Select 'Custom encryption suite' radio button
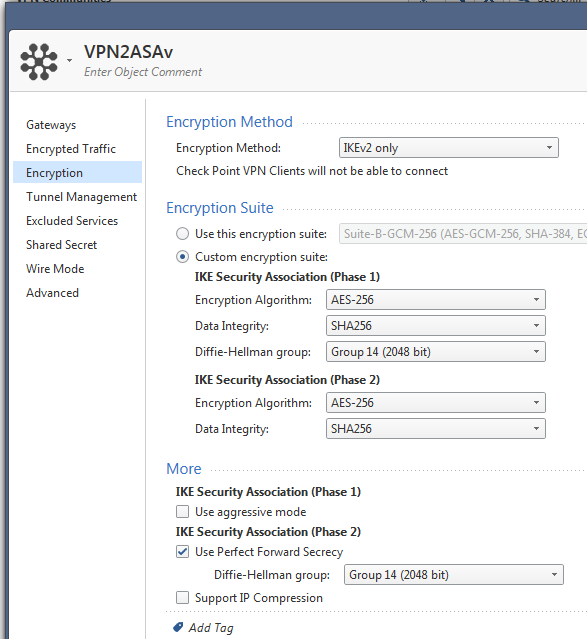The width and height of the screenshot is (587, 639). coord(182,257)
